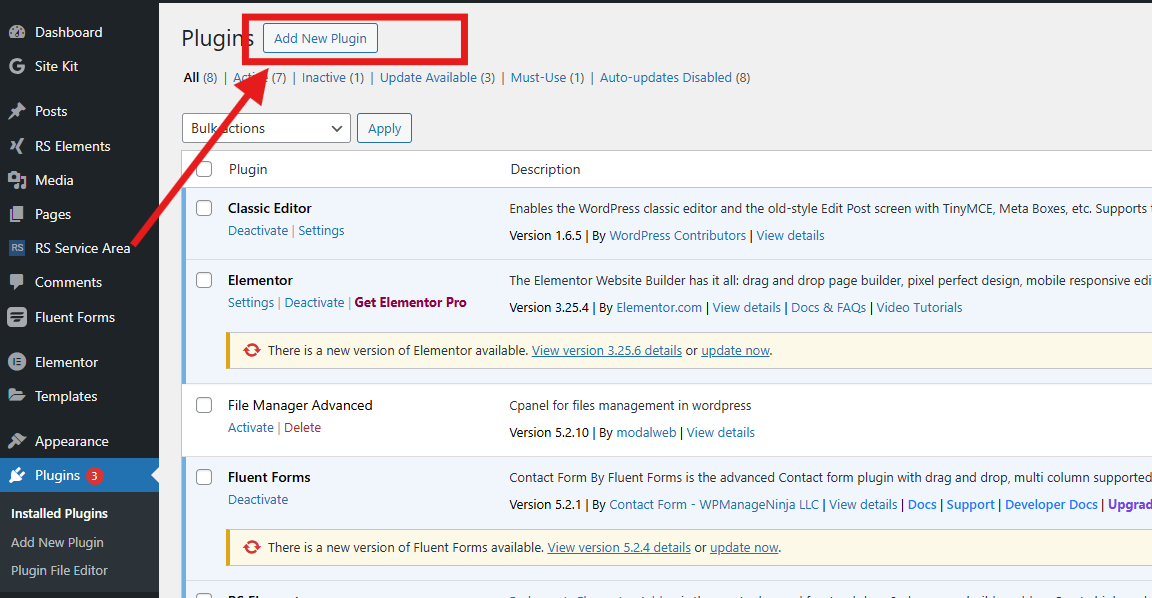Click Fluent Forms update now link
This screenshot has width=1152, height=598.
pos(744,547)
